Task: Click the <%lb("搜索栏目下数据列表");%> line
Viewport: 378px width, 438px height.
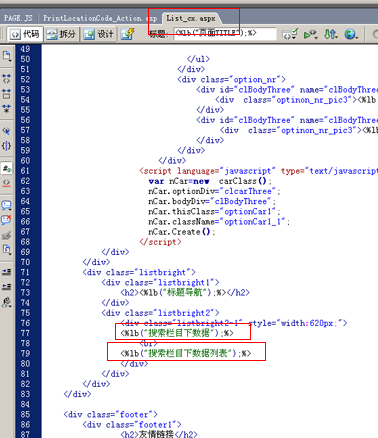Action: [186, 353]
